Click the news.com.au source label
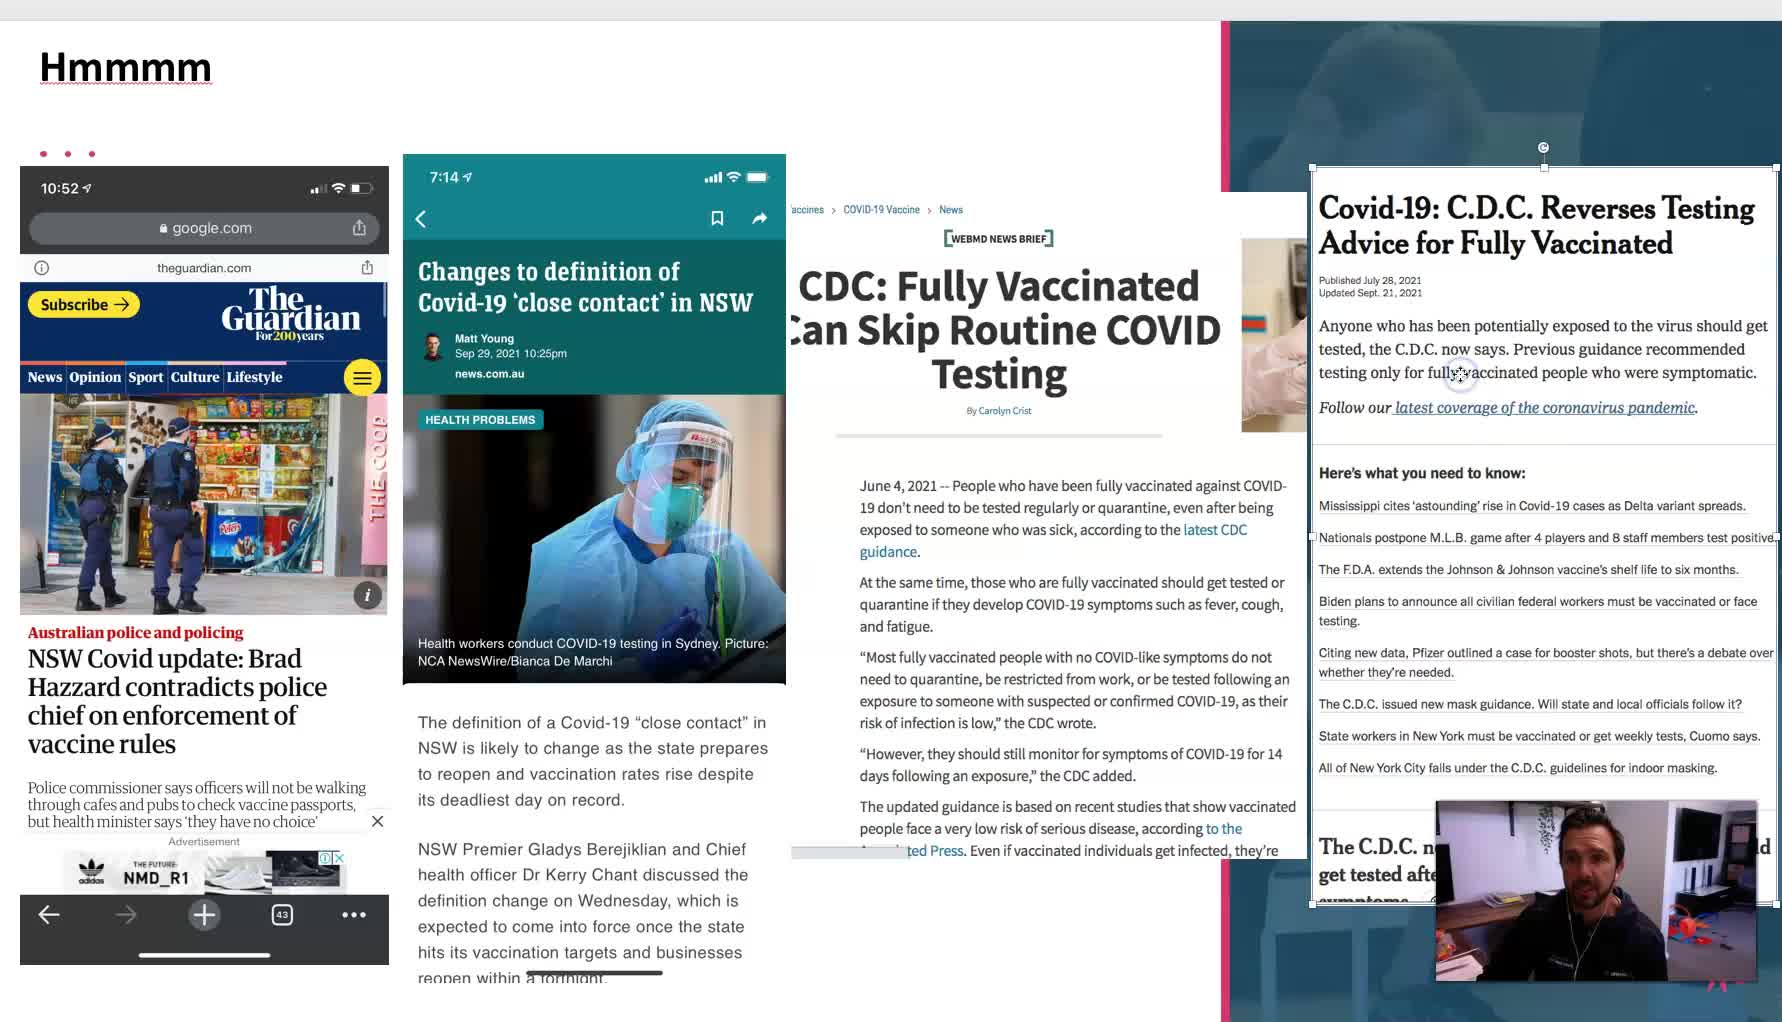1782x1022 pixels. click(489, 374)
